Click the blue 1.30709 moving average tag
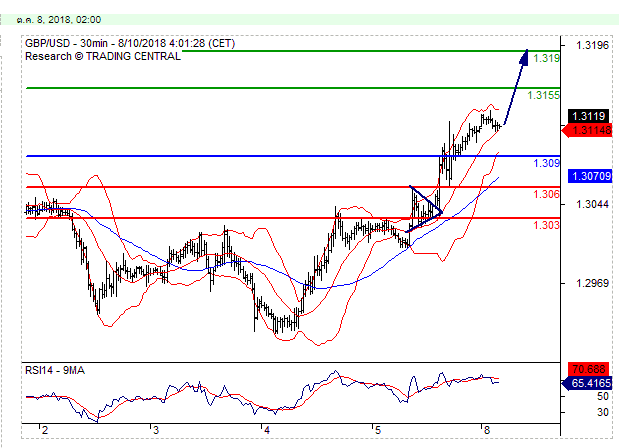The width and height of the screenshot is (619, 448). pos(590,176)
